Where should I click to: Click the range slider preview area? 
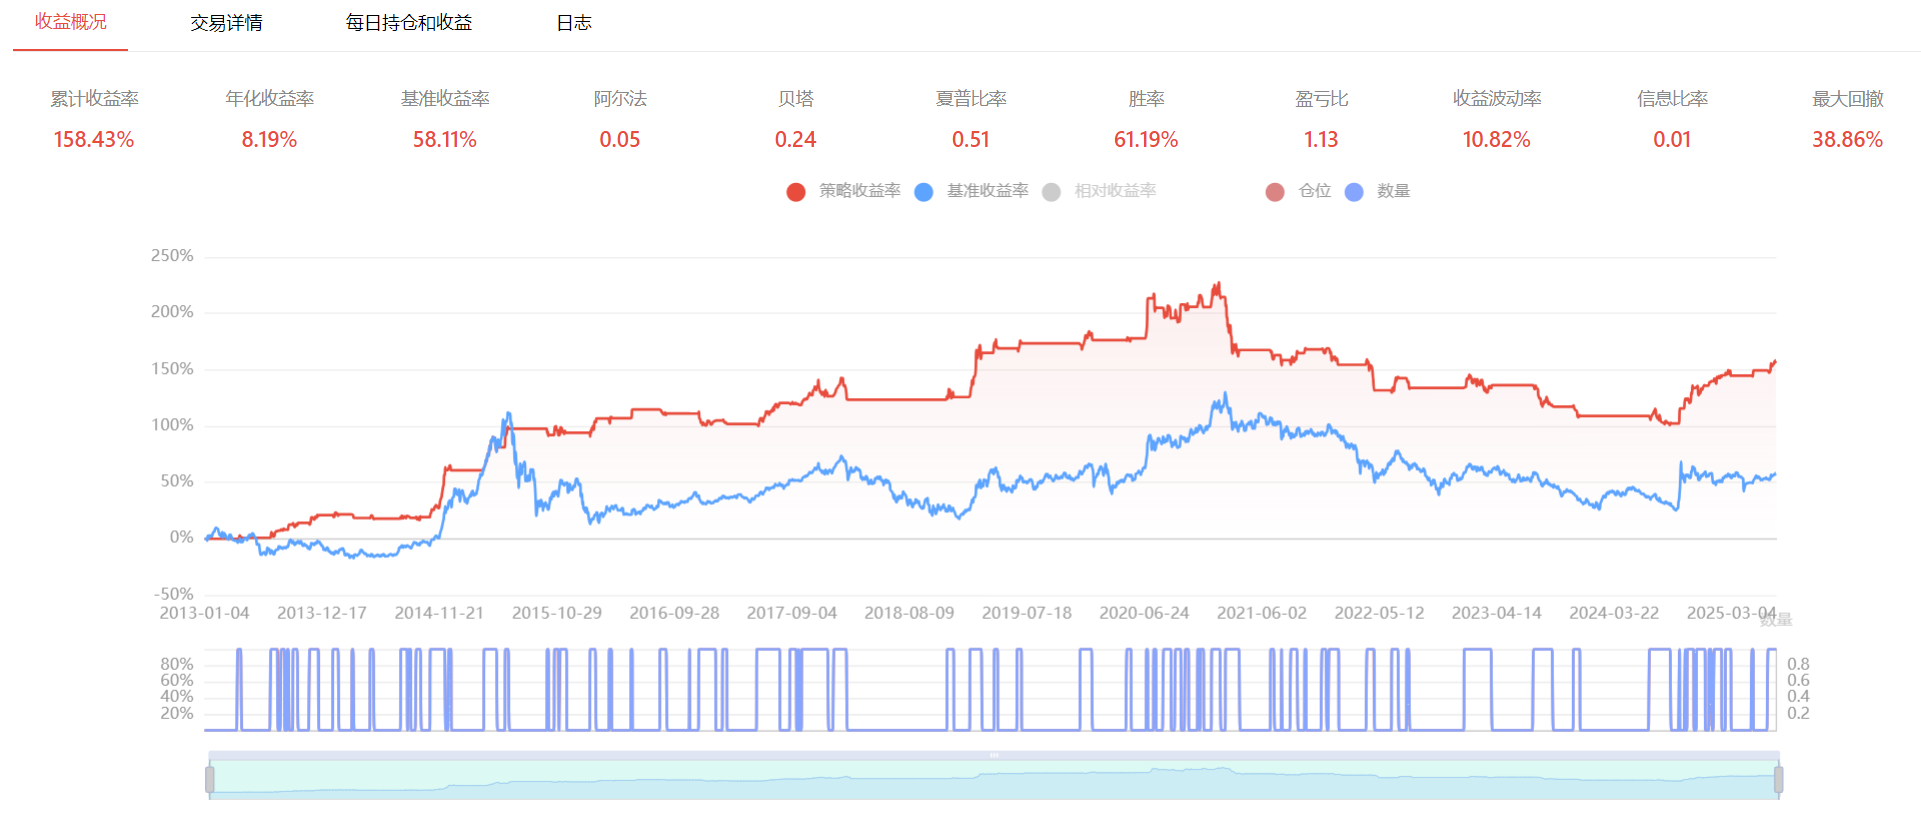tap(994, 779)
